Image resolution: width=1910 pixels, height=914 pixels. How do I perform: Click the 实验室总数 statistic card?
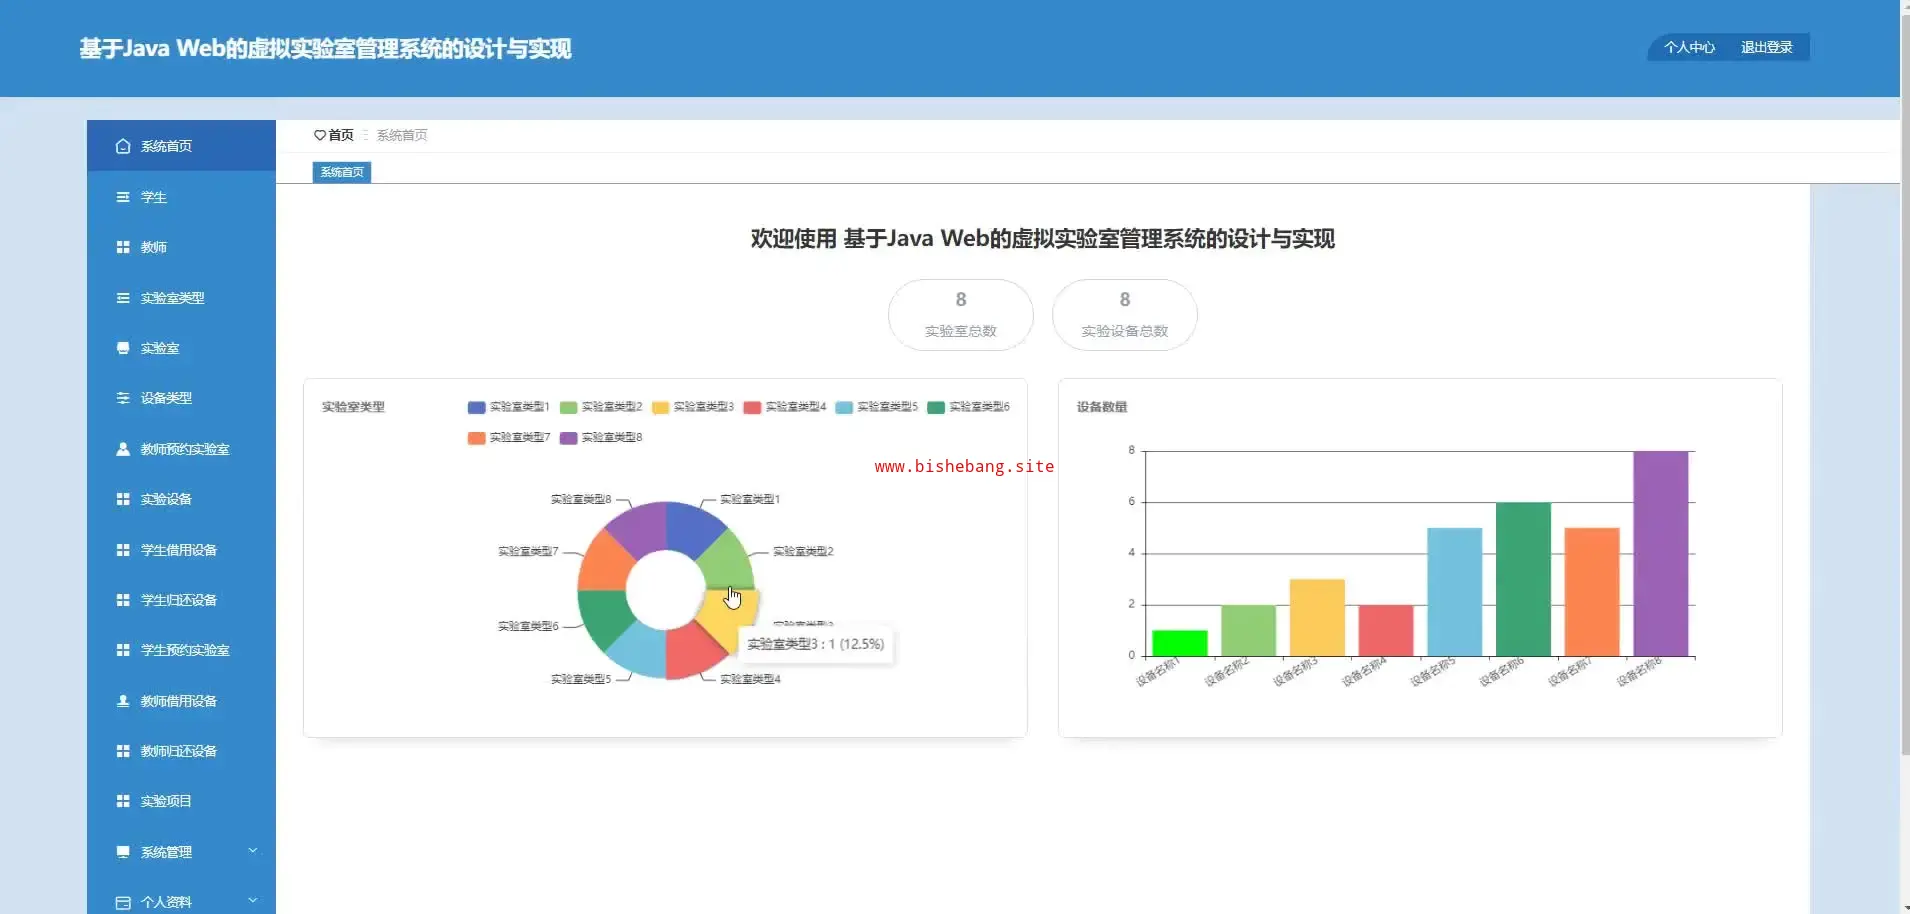click(x=960, y=315)
